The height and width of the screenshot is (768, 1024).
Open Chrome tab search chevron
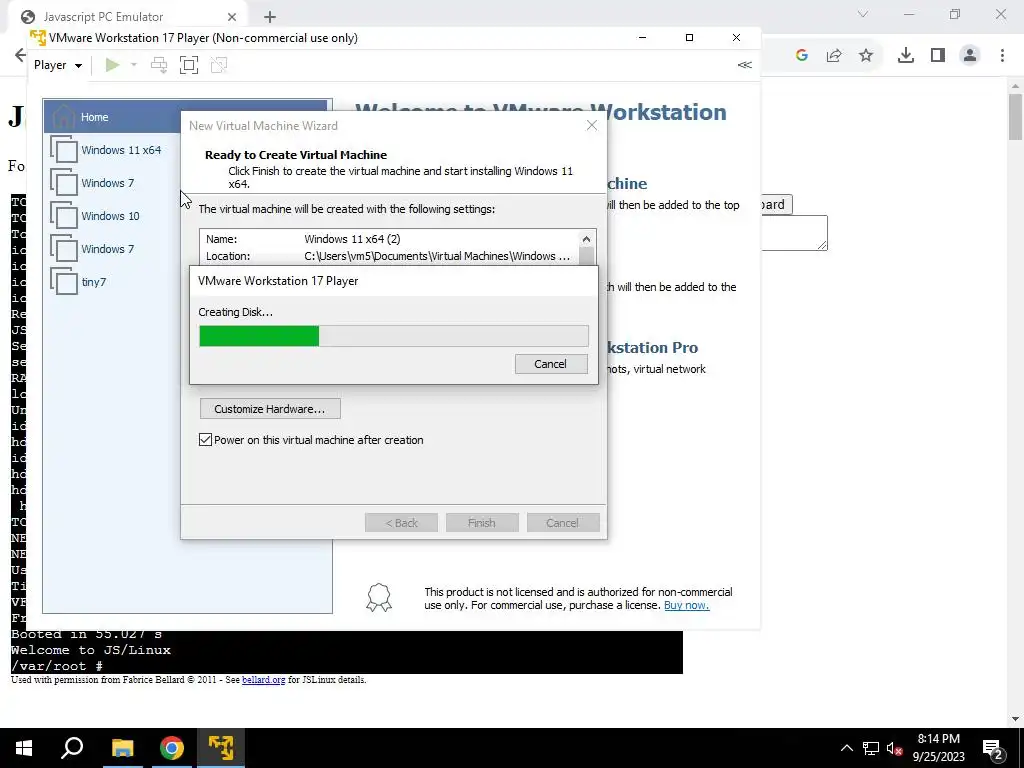coord(863,14)
